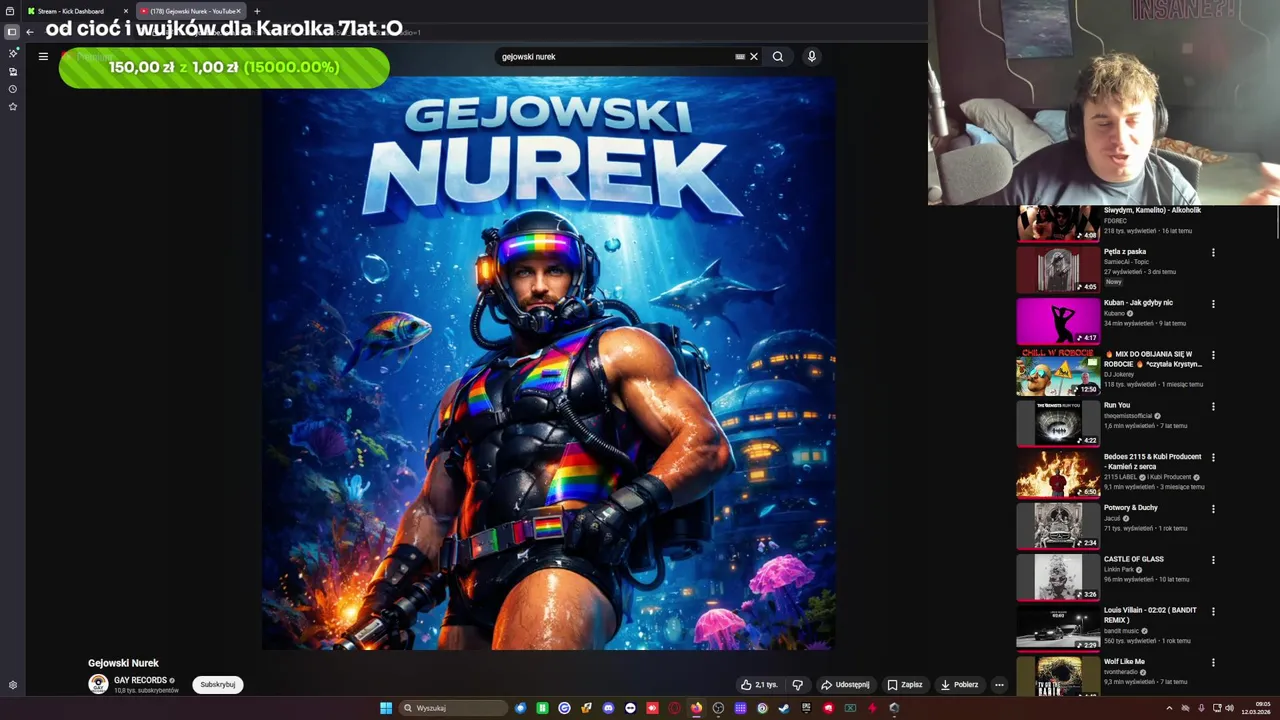Open more actions three-dot menu below video
Viewport: 1280px width, 720px height.
pyautogui.click(x=999, y=685)
